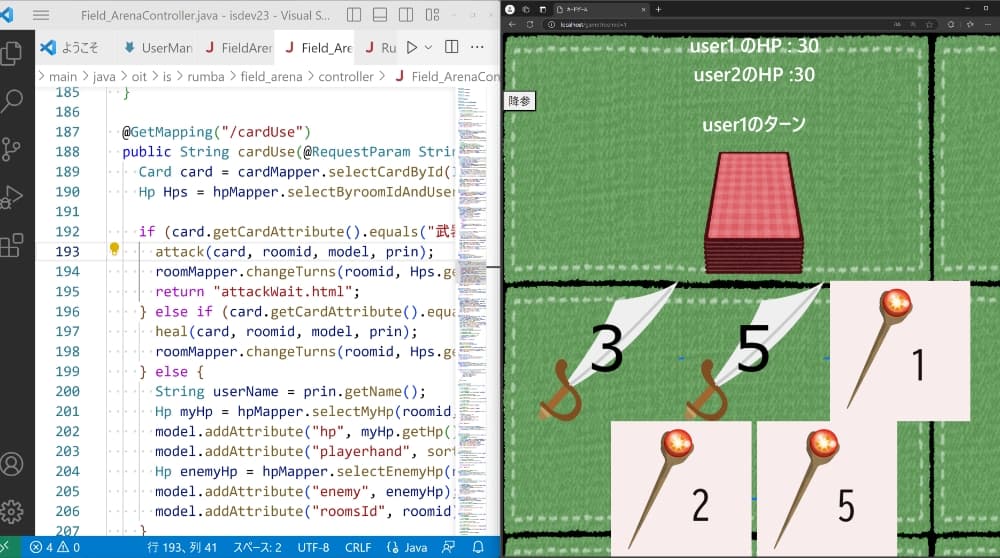Expand the 'field_arena' breadcrumb
Viewport: 1000px width, 558px height.
[x=272, y=77]
